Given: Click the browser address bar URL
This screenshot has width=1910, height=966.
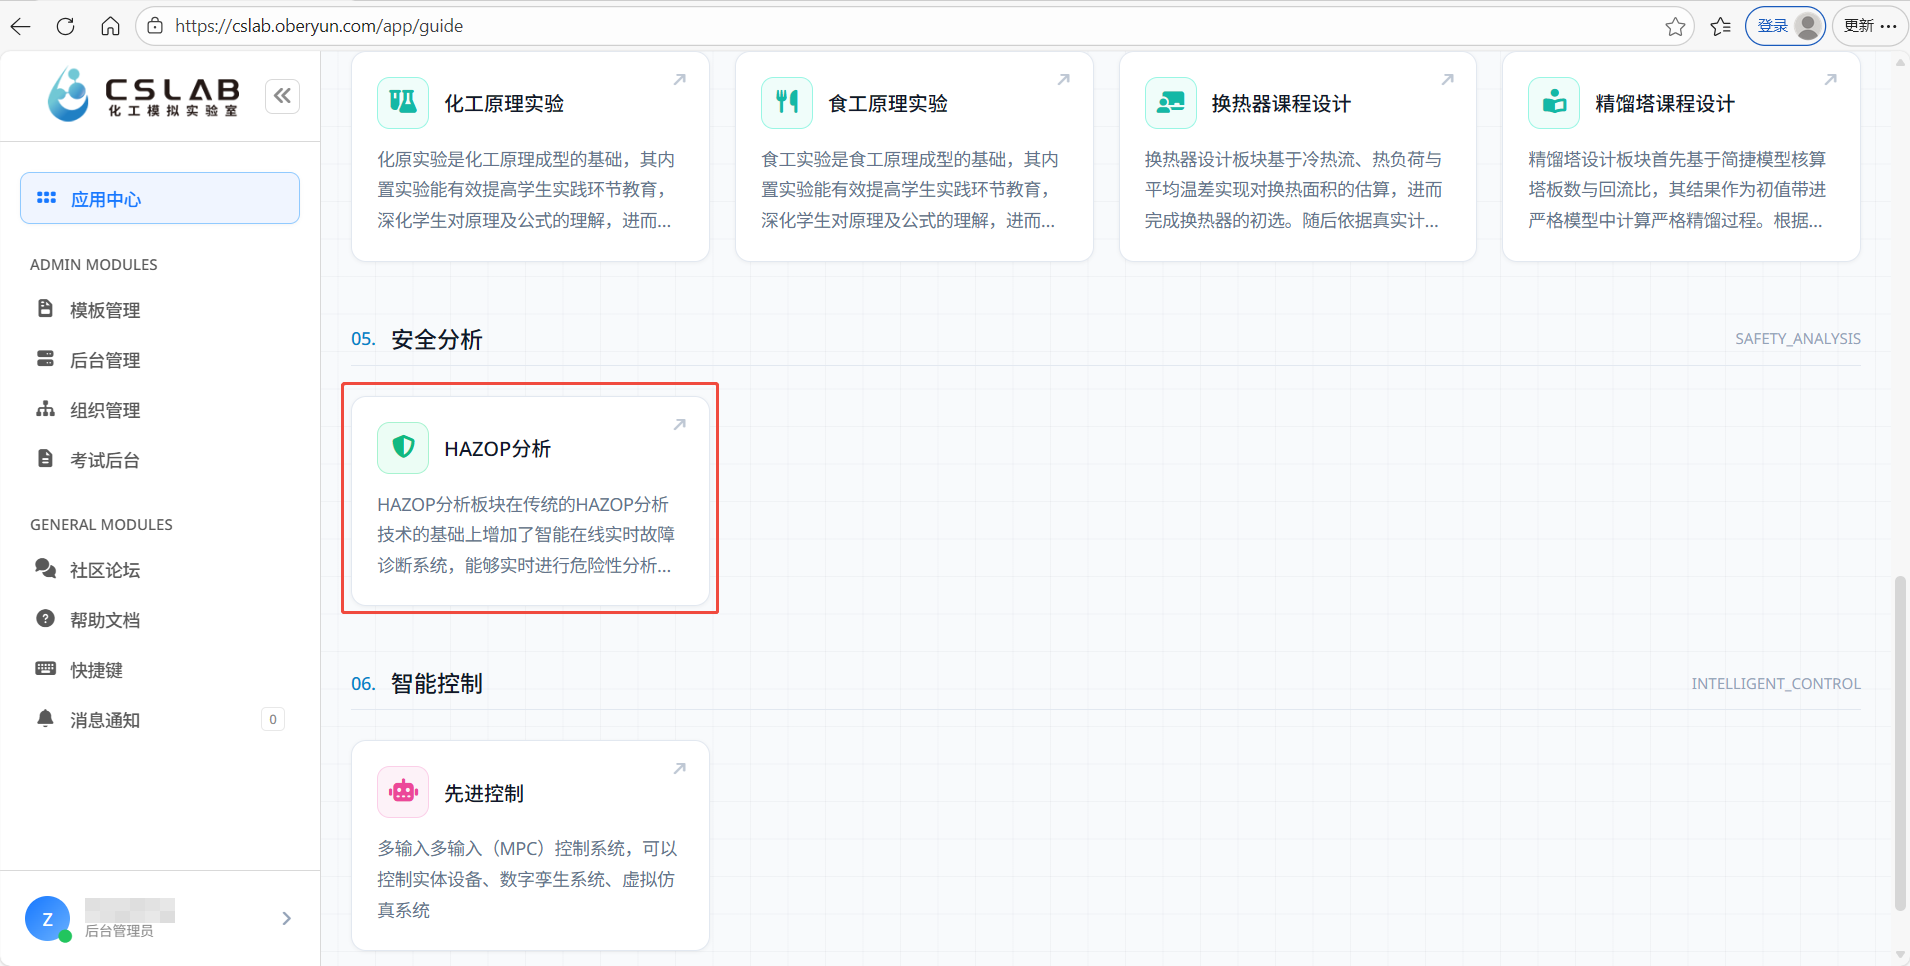Looking at the screenshot, I should 319,26.
